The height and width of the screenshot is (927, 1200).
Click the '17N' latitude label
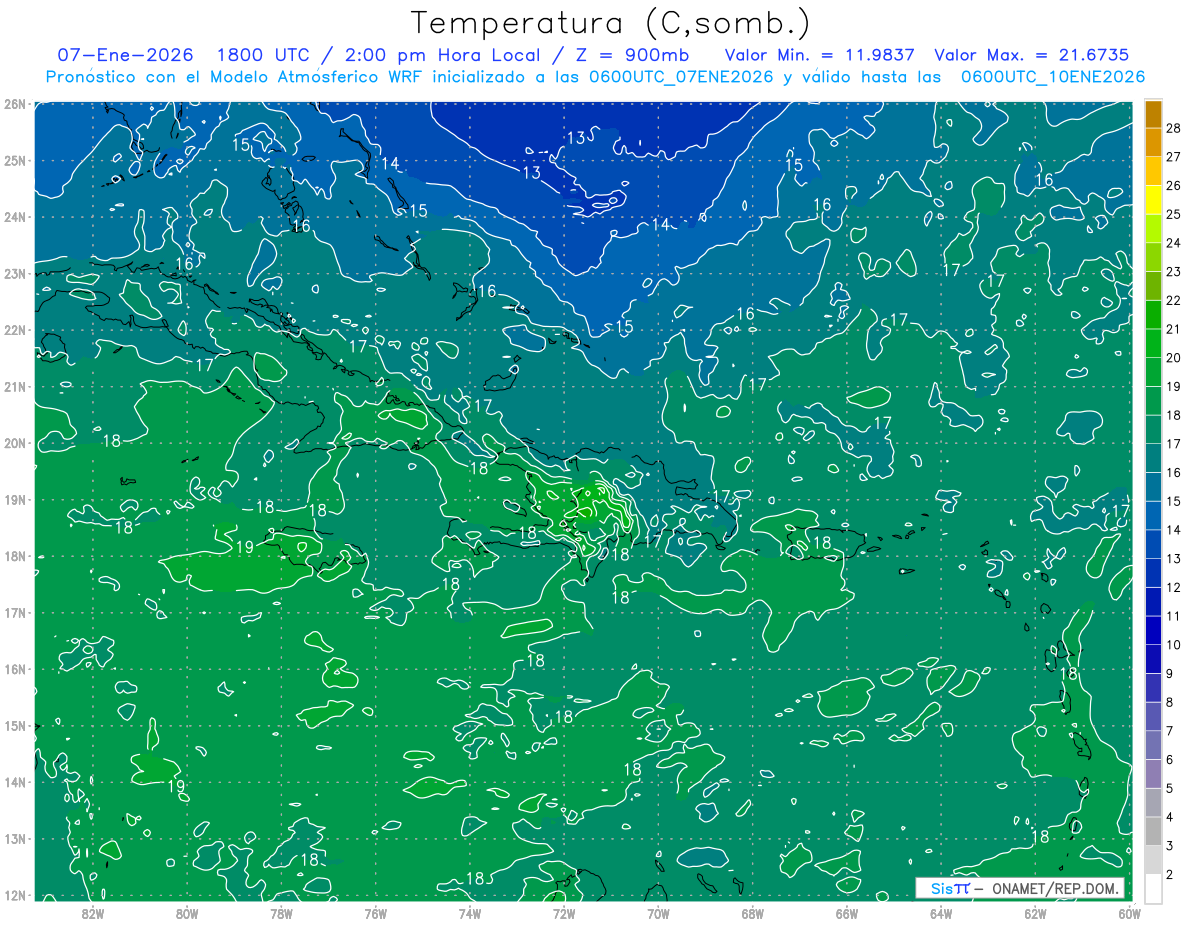pos(15,612)
